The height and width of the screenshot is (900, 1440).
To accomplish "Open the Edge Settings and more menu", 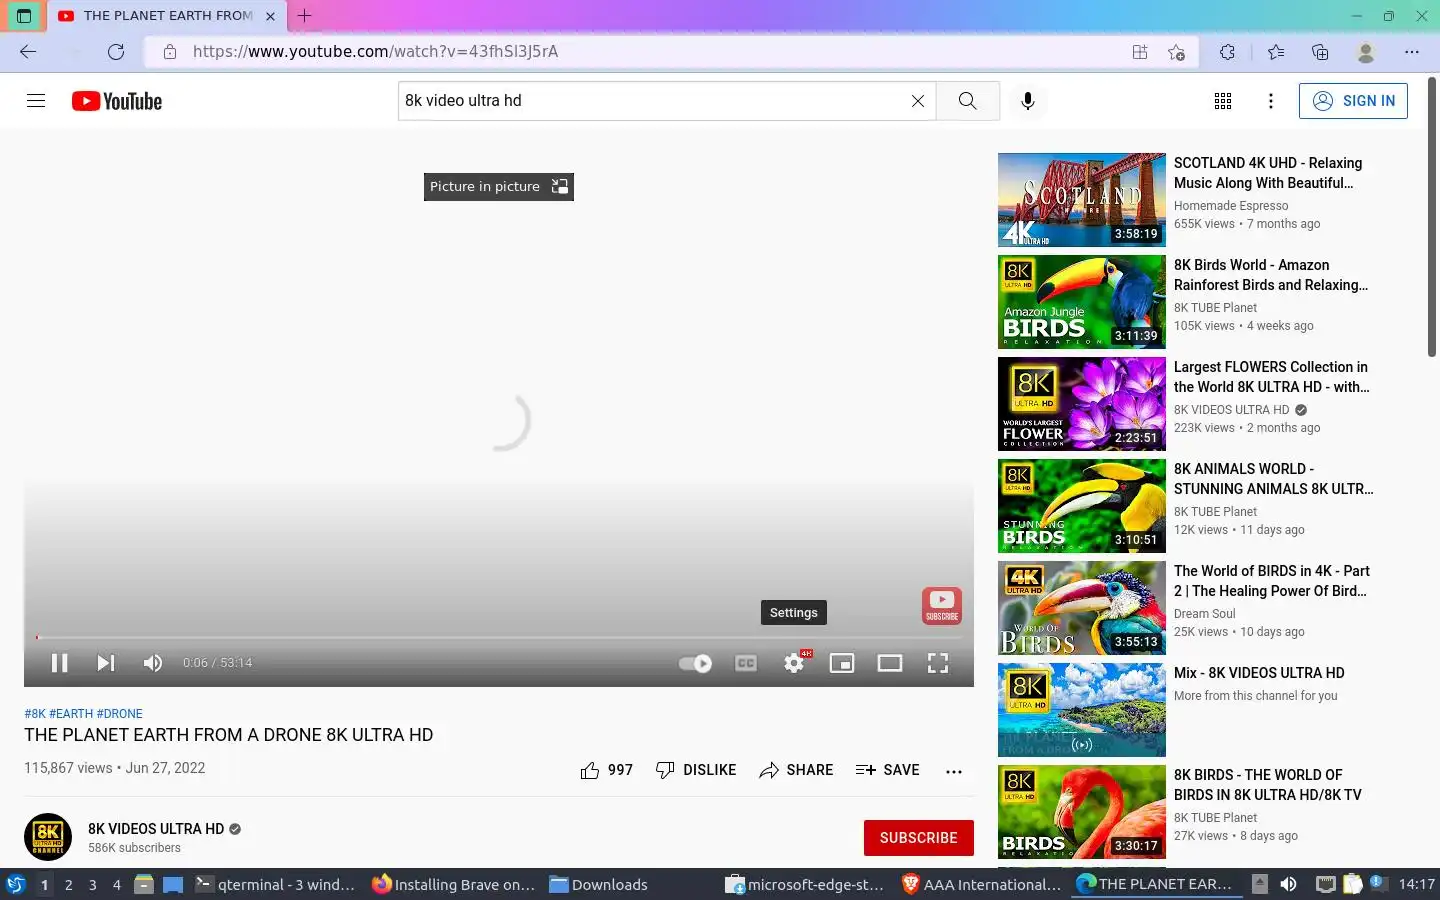I will 1411,52.
